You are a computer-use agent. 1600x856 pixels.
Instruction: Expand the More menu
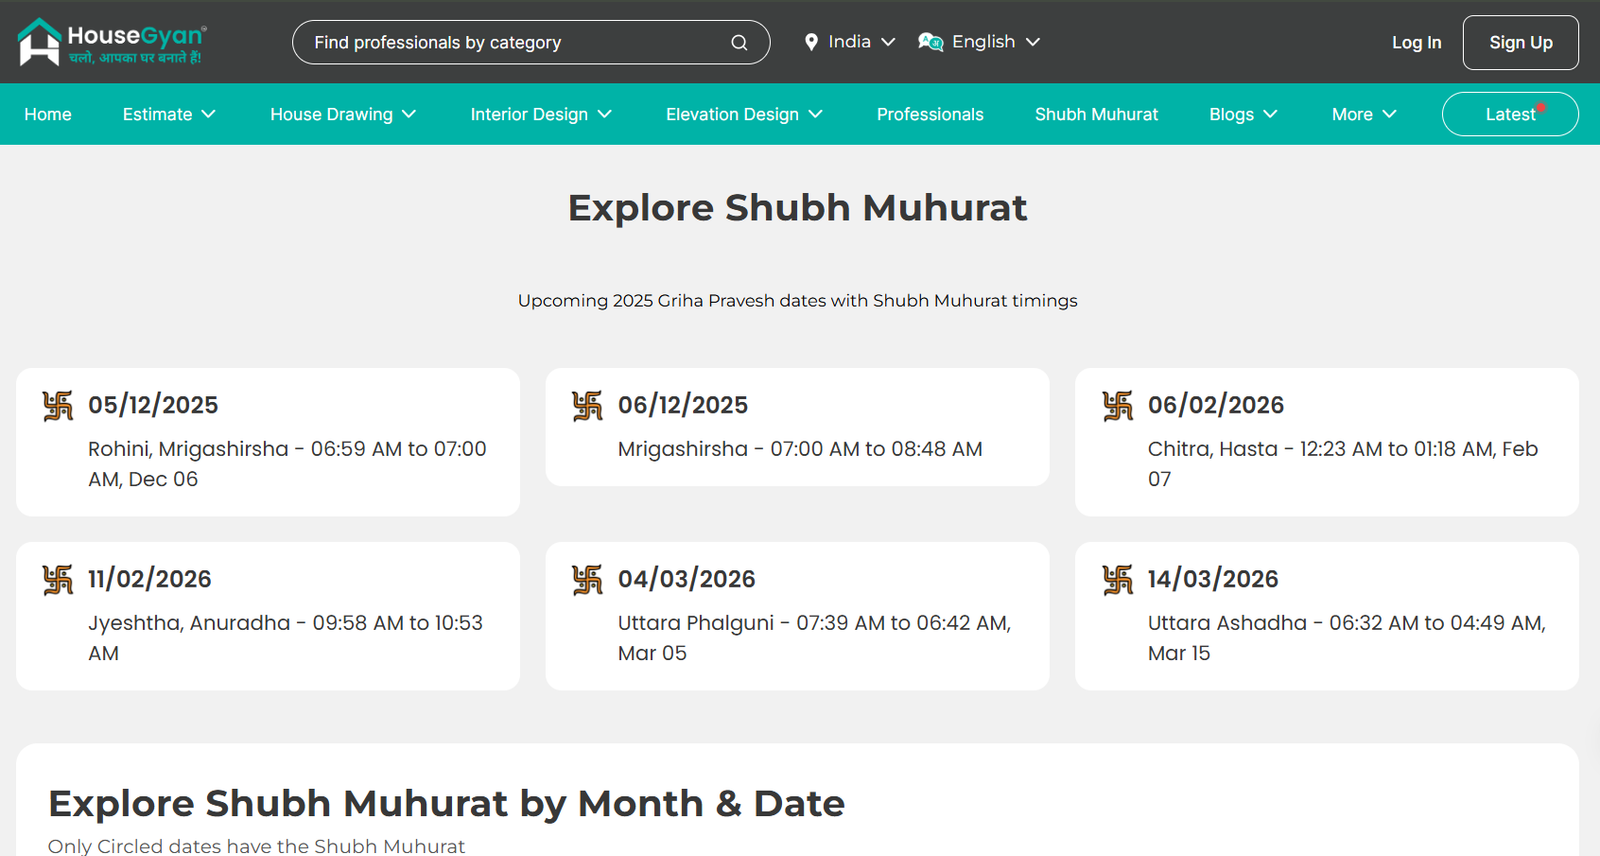tap(1363, 114)
